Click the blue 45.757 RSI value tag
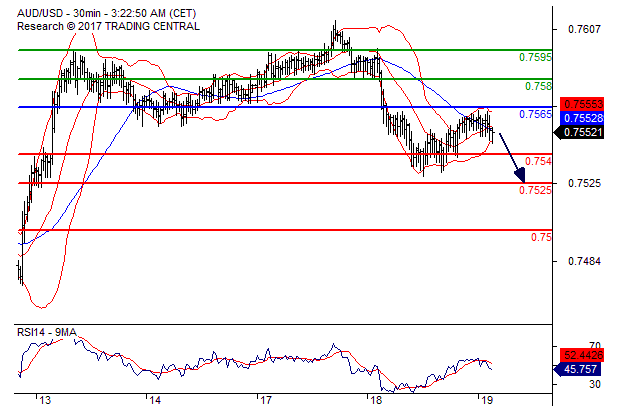This screenshot has width=618, height=416. 579,369
